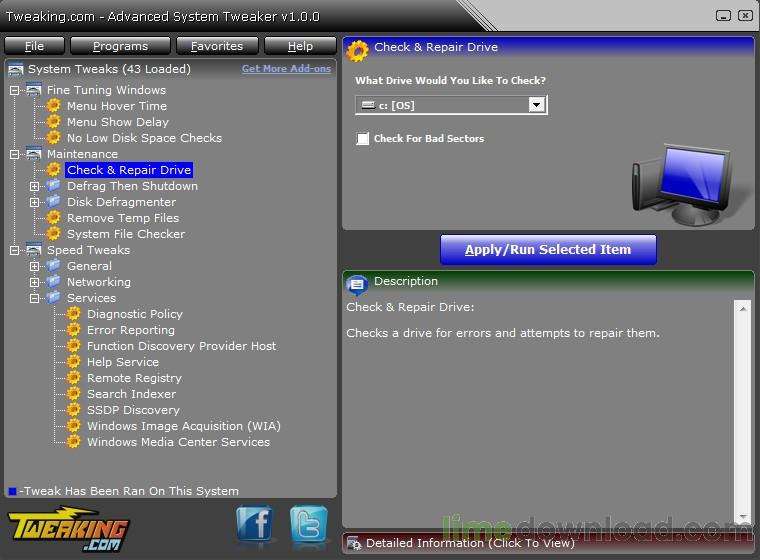Open the File menu

click(x=34, y=46)
